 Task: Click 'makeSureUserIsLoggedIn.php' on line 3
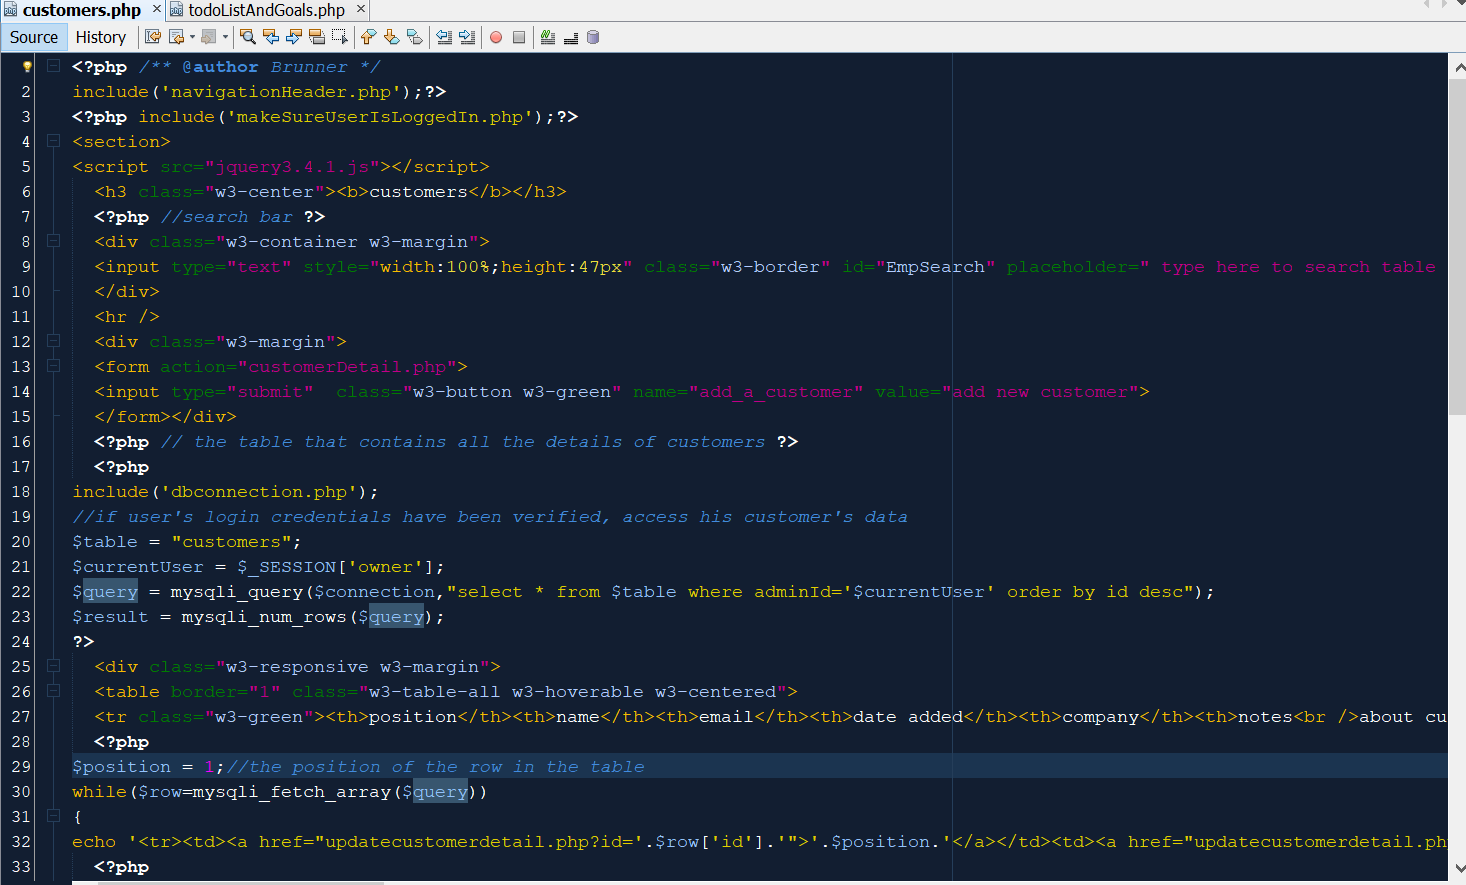click(x=379, y=117)
